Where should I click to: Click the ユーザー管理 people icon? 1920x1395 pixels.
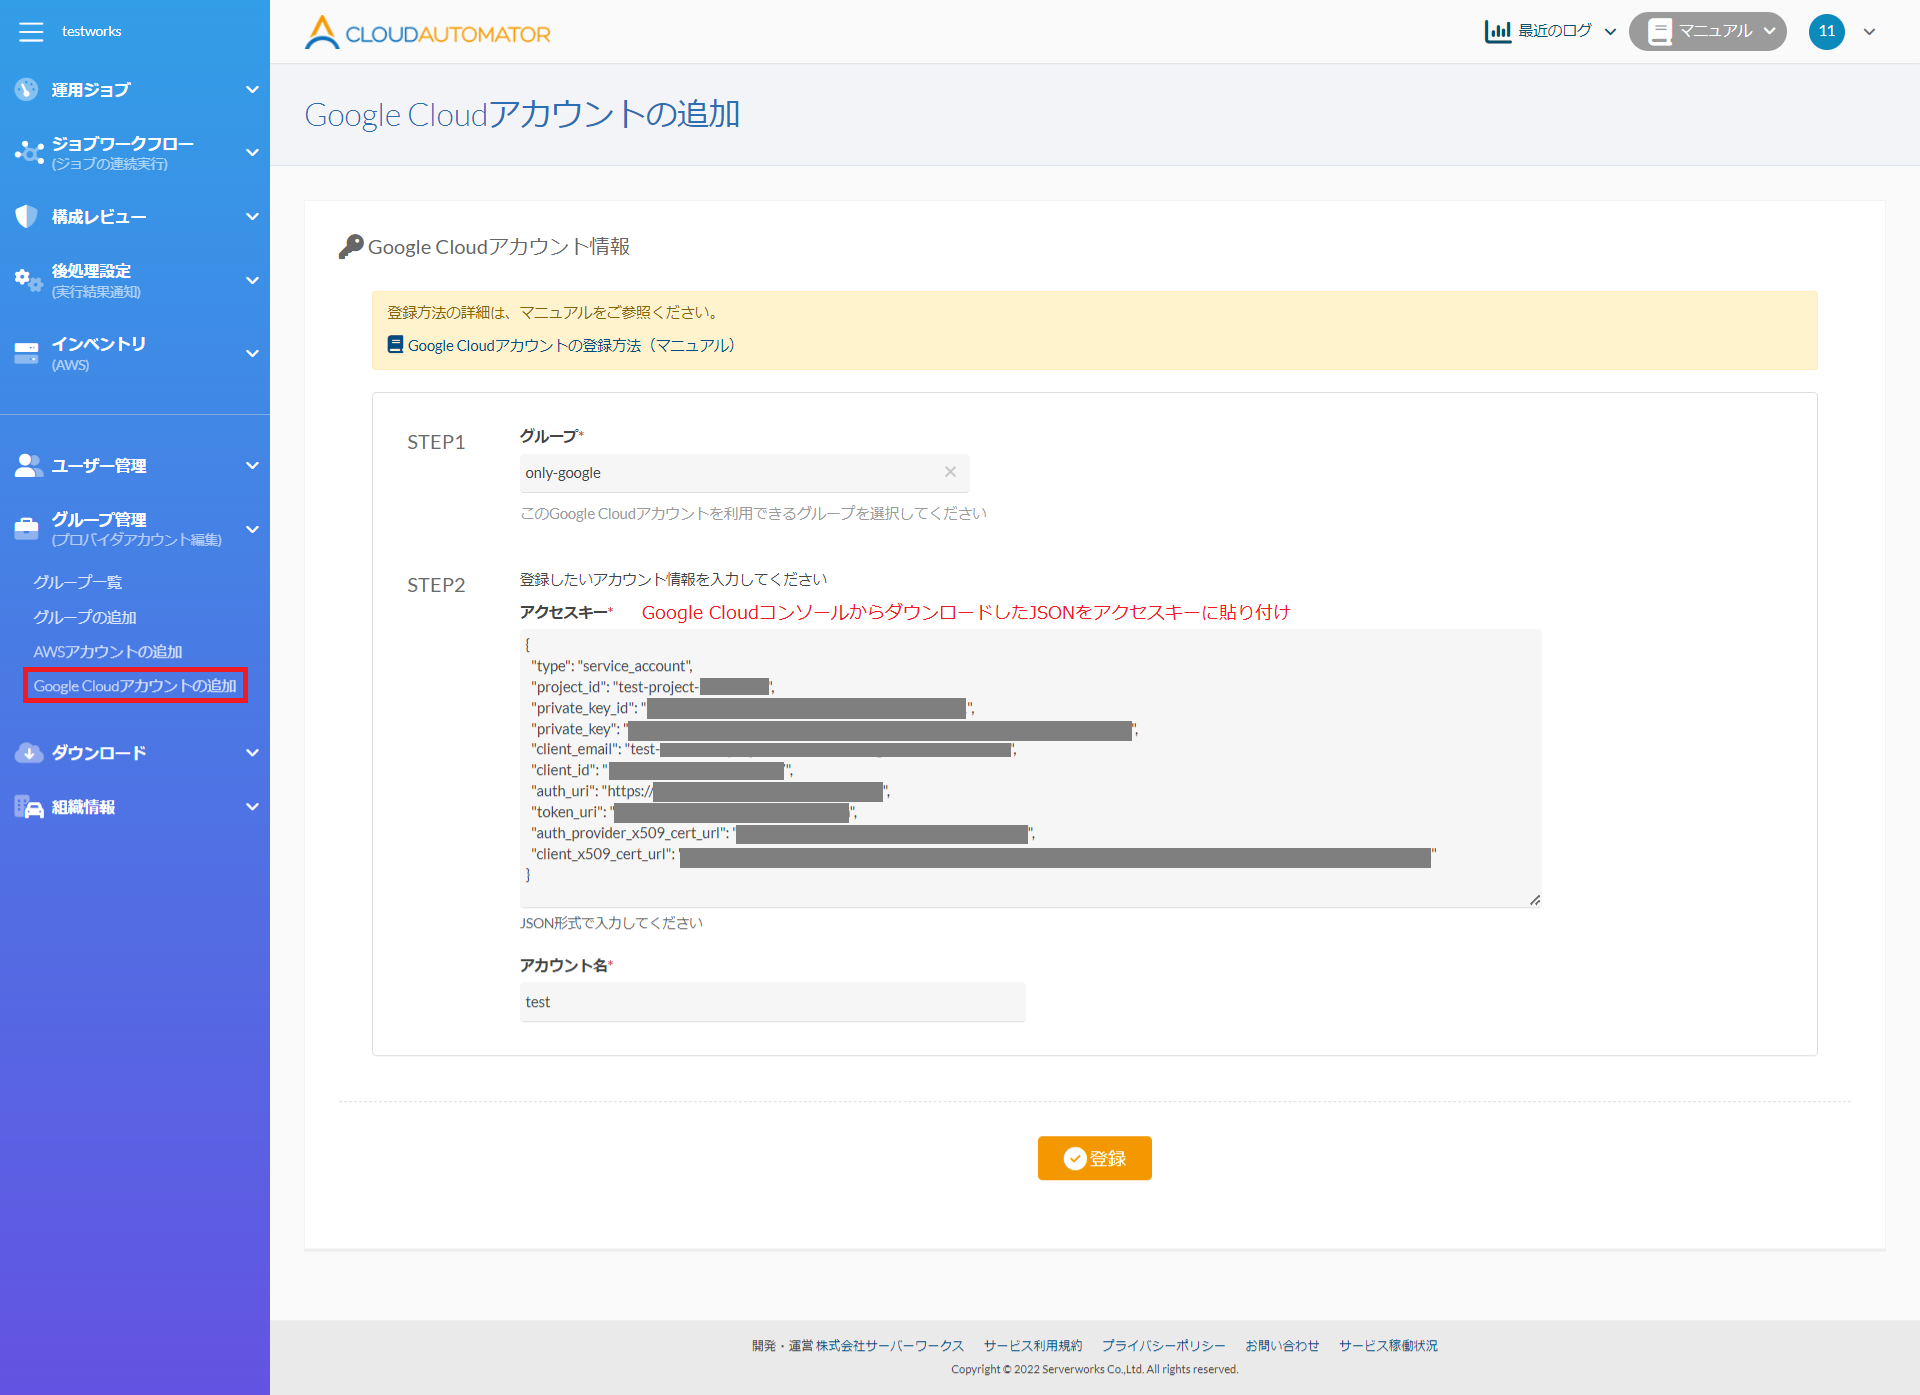(x=28, y=465)
